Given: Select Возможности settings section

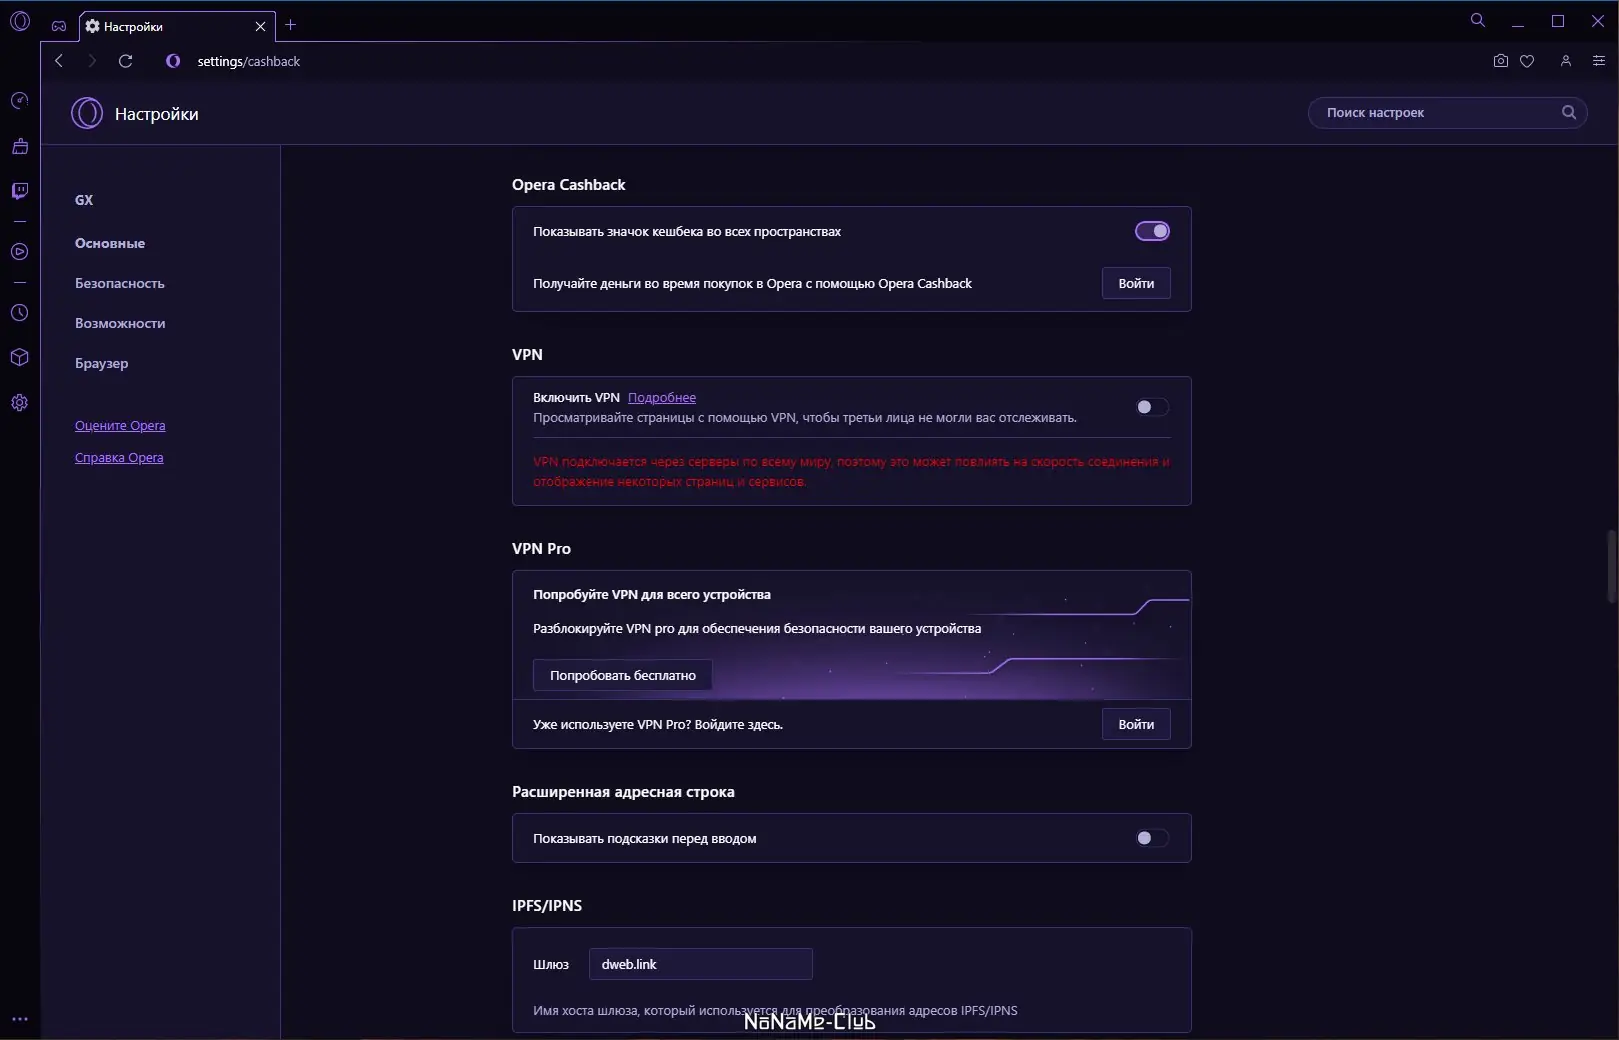Looking at the screenshot, I should [120, 323].
